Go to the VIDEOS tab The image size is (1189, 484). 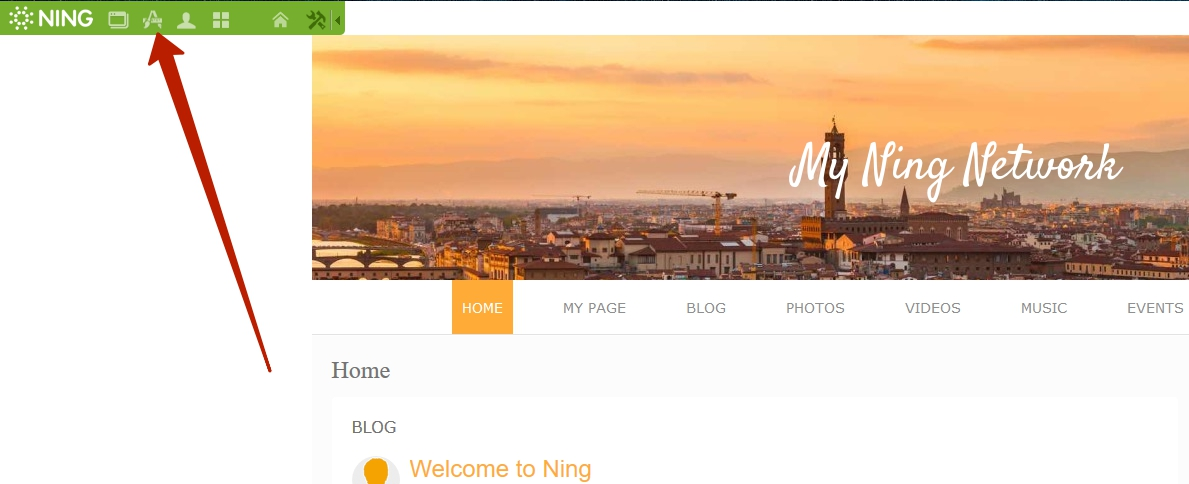tap(933, 308)
